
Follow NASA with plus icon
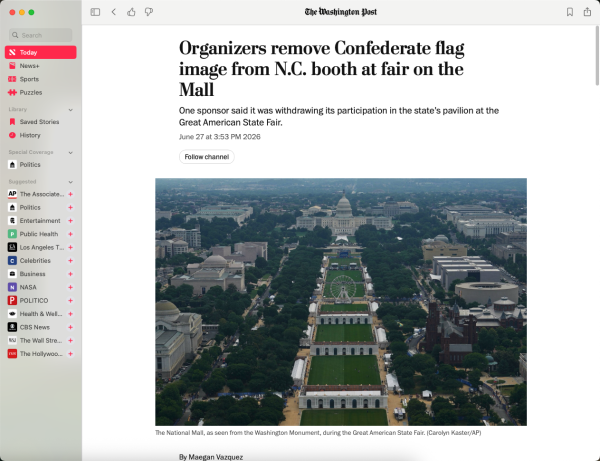[70, 287]
